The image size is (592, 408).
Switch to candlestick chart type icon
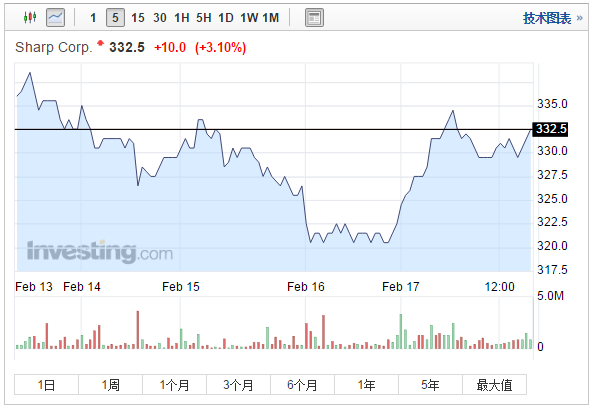(30, 17)
